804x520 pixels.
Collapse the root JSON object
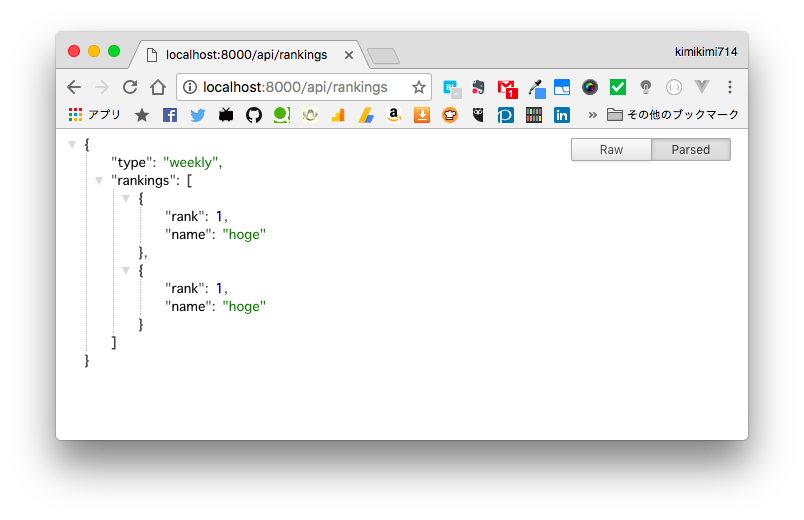[72, 145]
